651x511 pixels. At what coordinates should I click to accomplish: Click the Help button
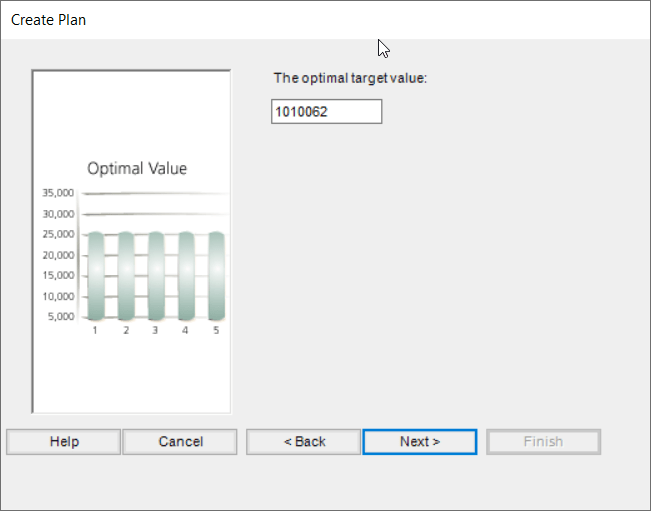pyautogui.click(x=64, y=442)
